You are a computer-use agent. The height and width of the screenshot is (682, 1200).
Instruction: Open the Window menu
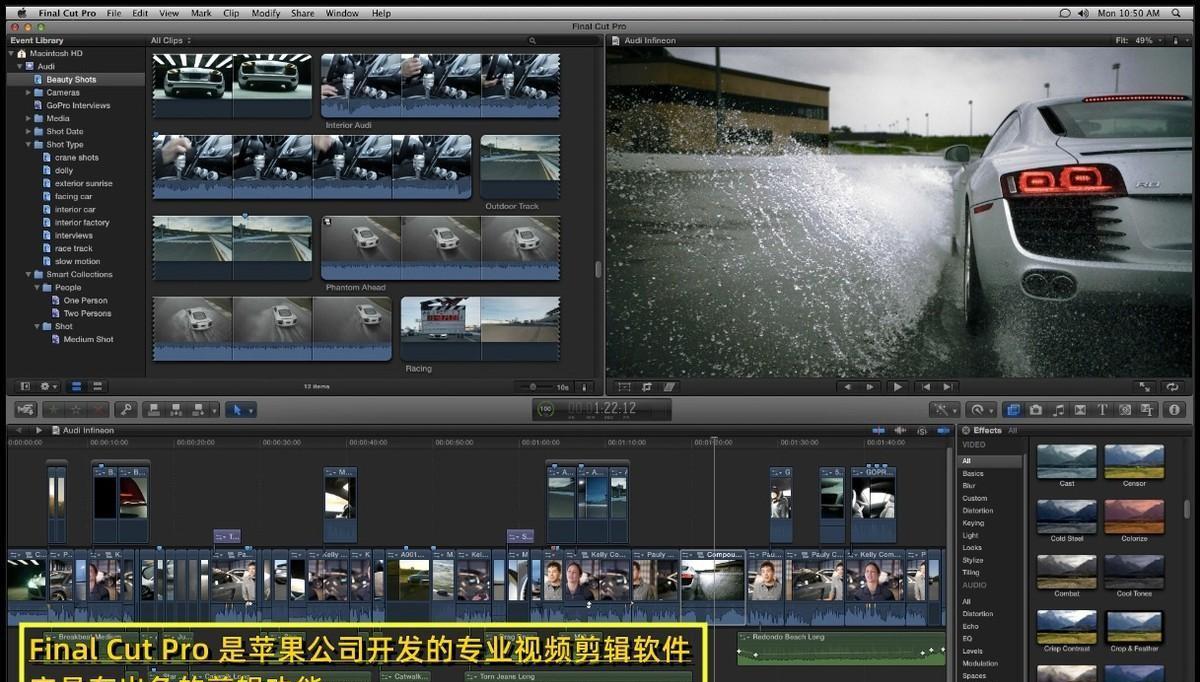click(x=342, y=13)
